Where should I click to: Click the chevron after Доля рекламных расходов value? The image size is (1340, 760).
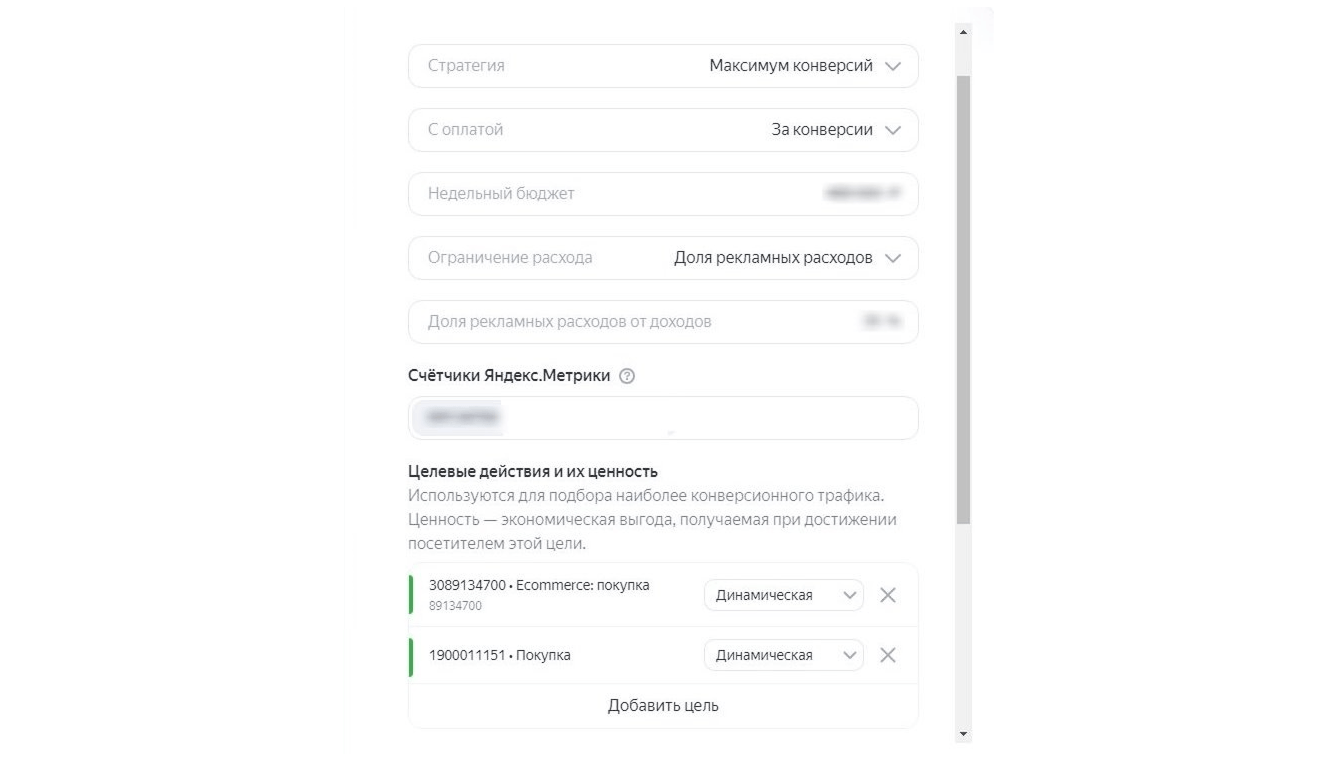pos(893,258)
